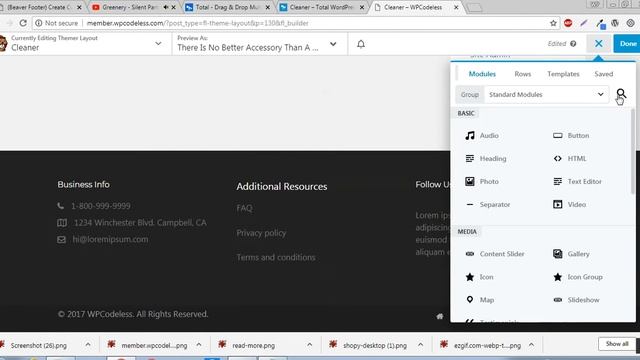The width and height of the screenshot is (640, 360).
Task: Add the Gallery module
Action: 571,254
